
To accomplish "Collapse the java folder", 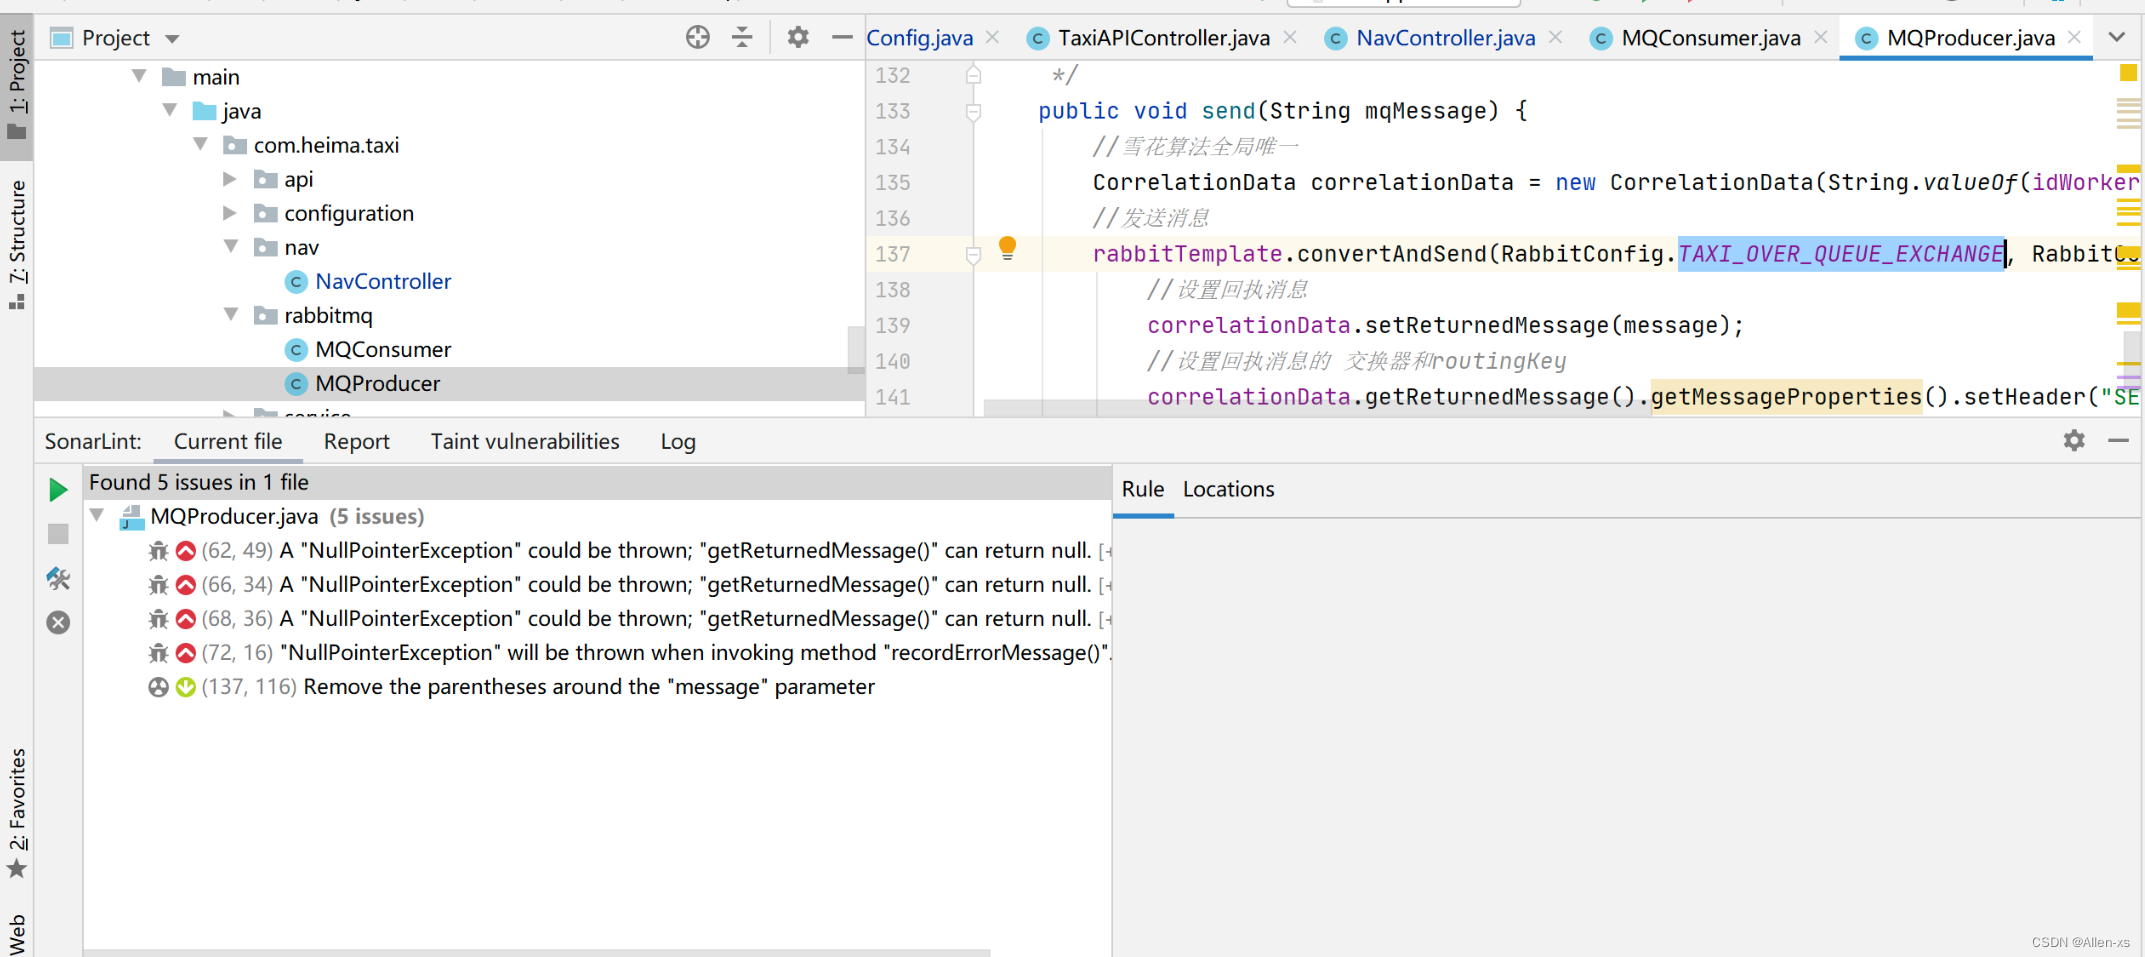I will (x=170, y=110).
